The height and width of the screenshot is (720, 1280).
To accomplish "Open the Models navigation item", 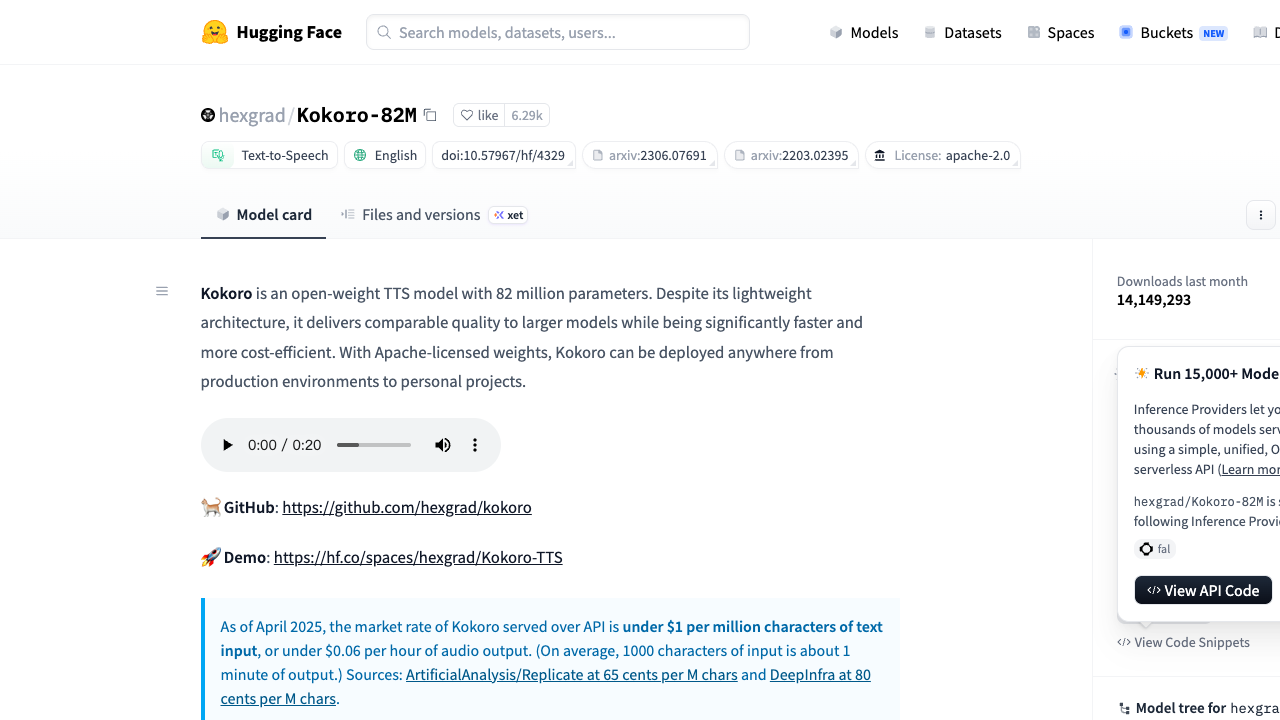I will 864,32.
